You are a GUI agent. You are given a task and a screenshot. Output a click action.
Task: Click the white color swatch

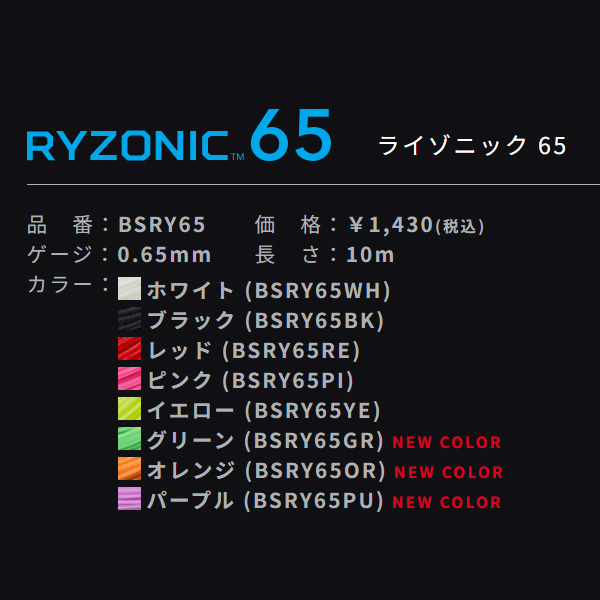129,289
